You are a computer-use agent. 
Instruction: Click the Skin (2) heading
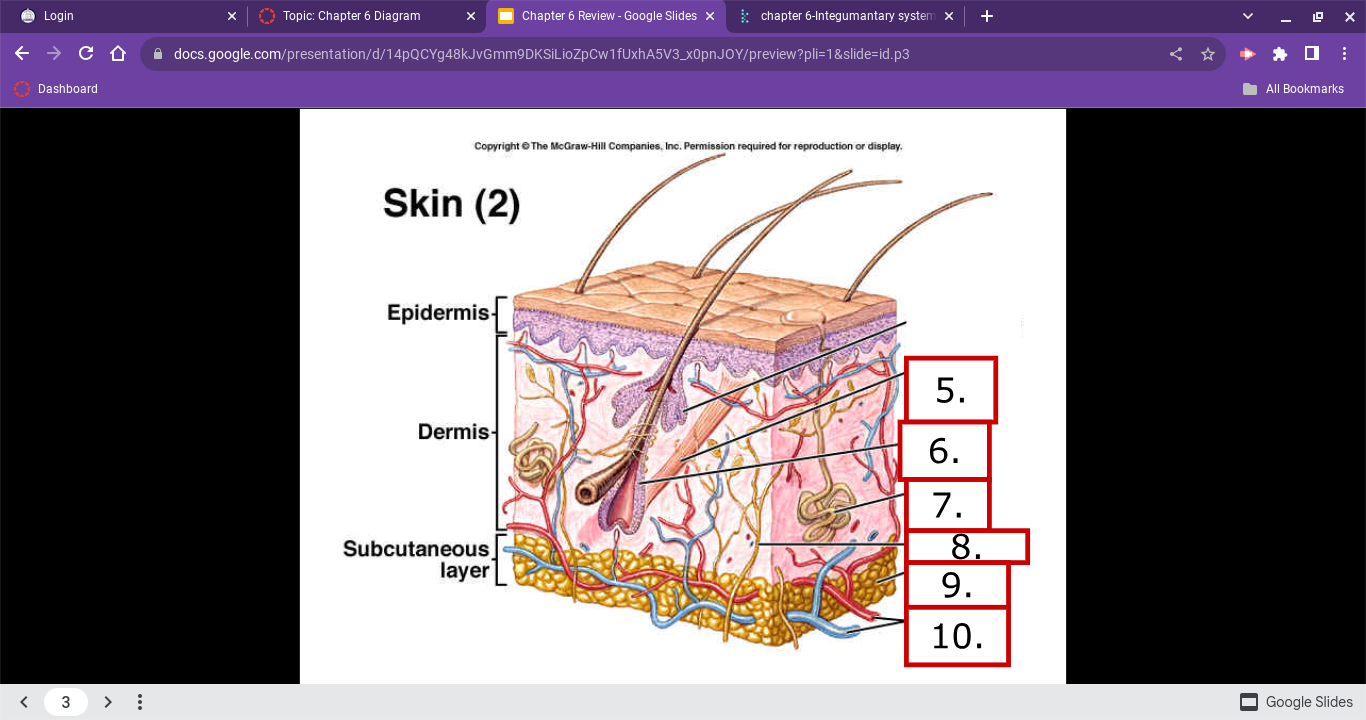pos(451,204)
